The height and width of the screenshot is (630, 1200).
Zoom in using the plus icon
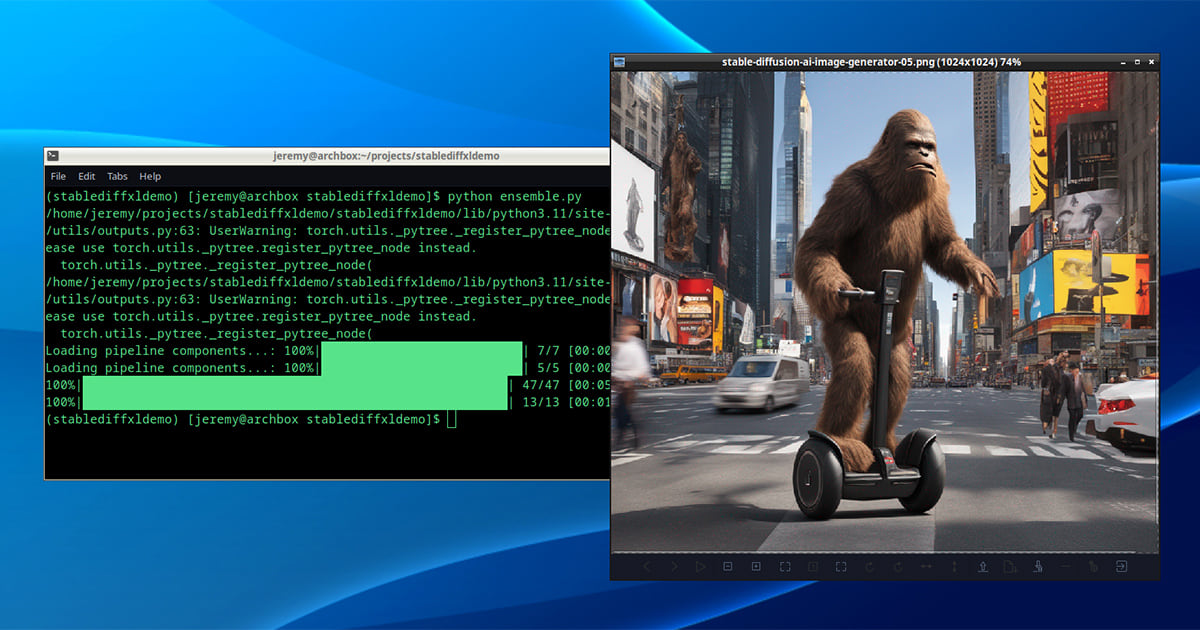(x=756, y=567)
